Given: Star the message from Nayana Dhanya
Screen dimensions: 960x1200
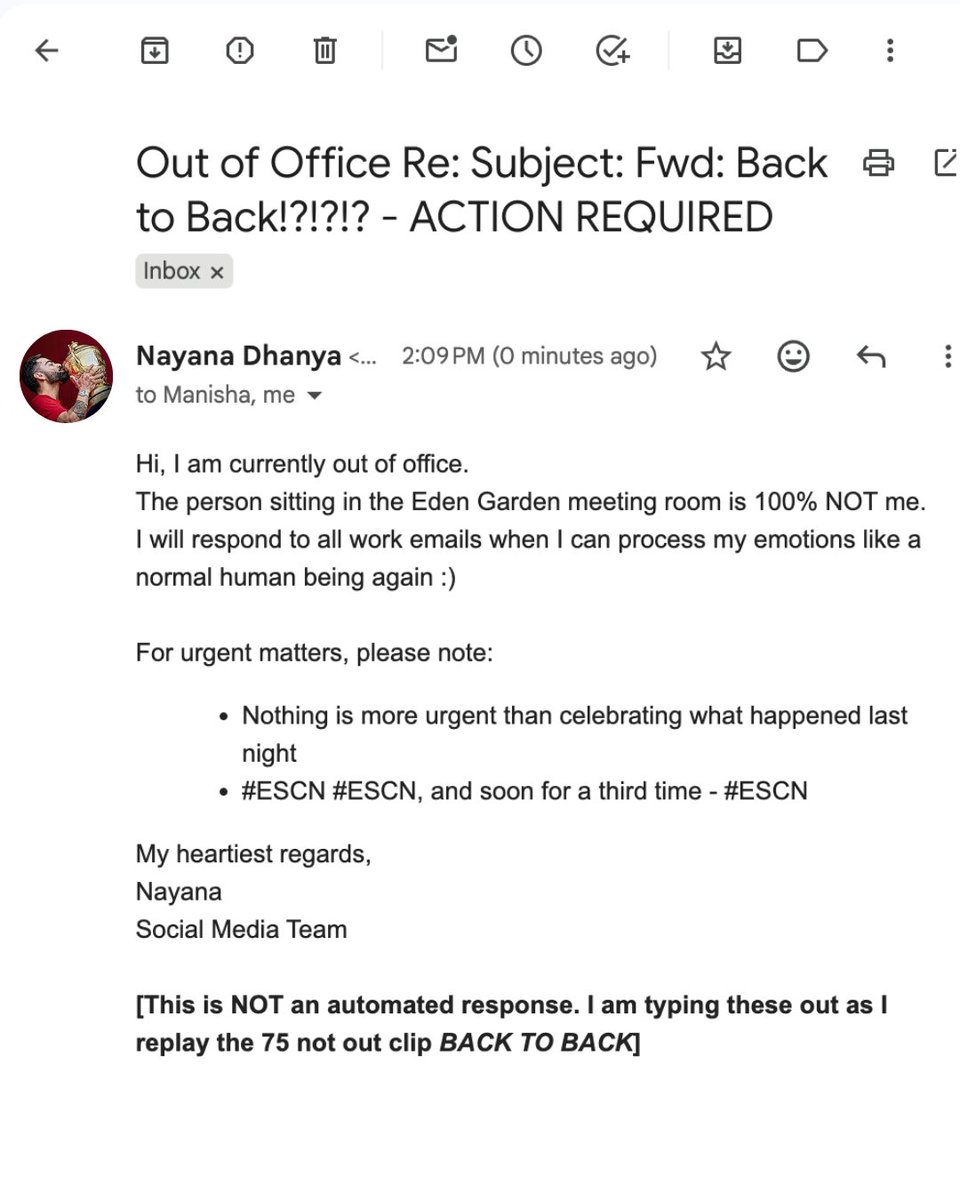Looking at the screenshot, I should [x=716, y=356].
